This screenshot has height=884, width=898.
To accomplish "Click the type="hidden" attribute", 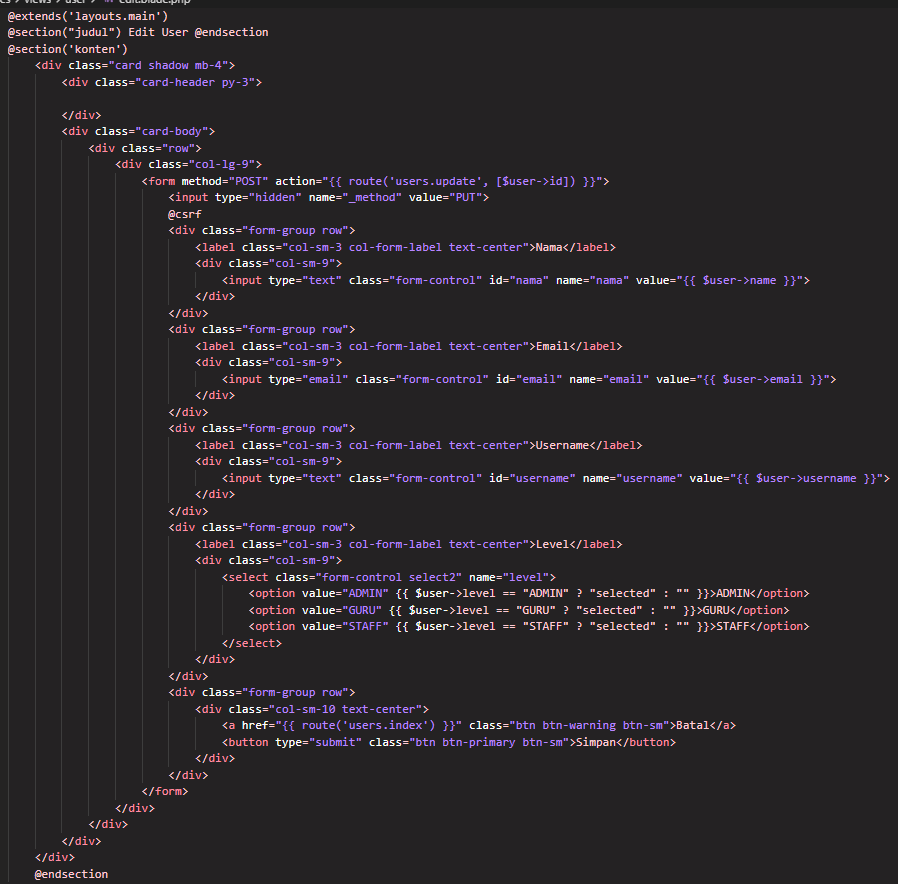I will [258, 198].
